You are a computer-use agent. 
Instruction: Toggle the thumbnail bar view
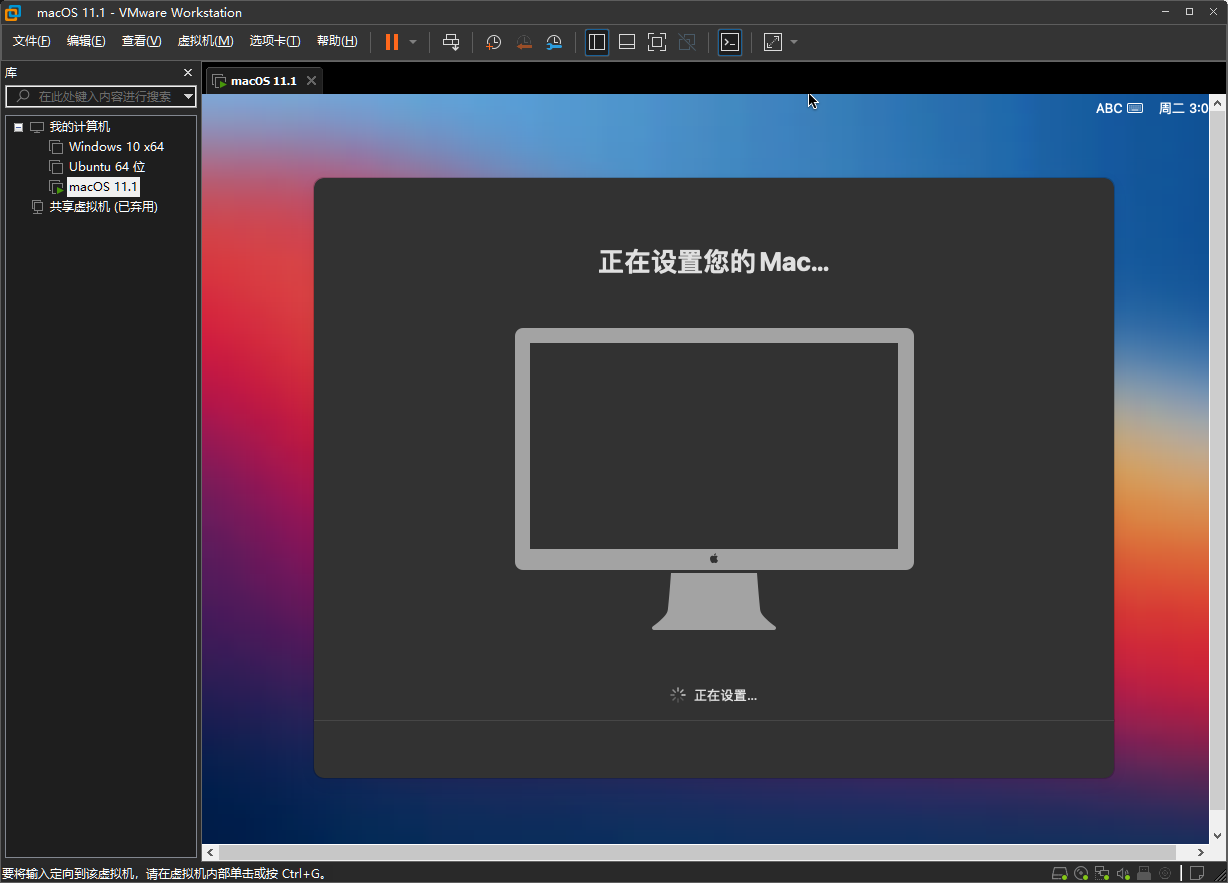point(627,42)
